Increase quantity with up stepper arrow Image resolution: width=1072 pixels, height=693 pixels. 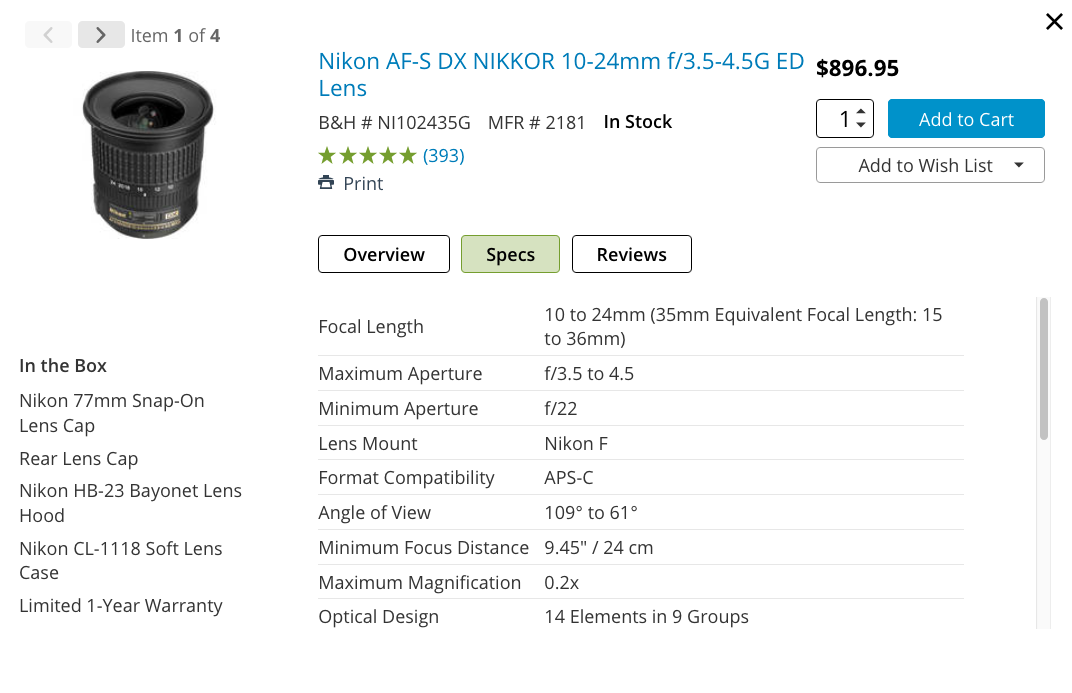(862, 111)
